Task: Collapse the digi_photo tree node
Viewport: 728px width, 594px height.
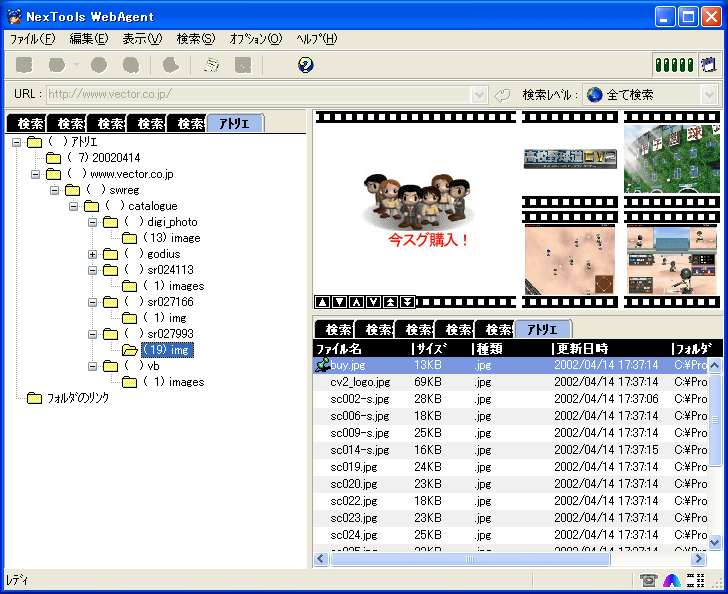Action: [x=93, y=222]
